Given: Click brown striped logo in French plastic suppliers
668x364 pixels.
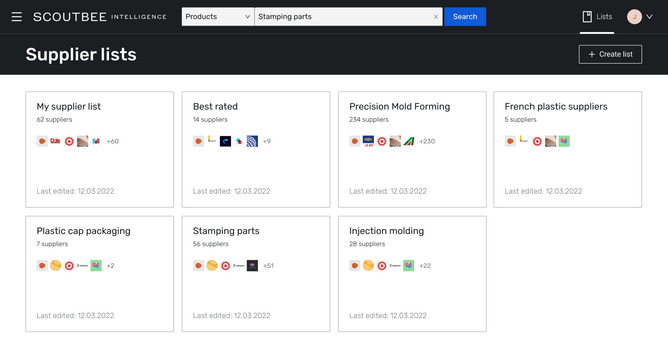Looking at the screenshot, I should click(x=550, y=141).
